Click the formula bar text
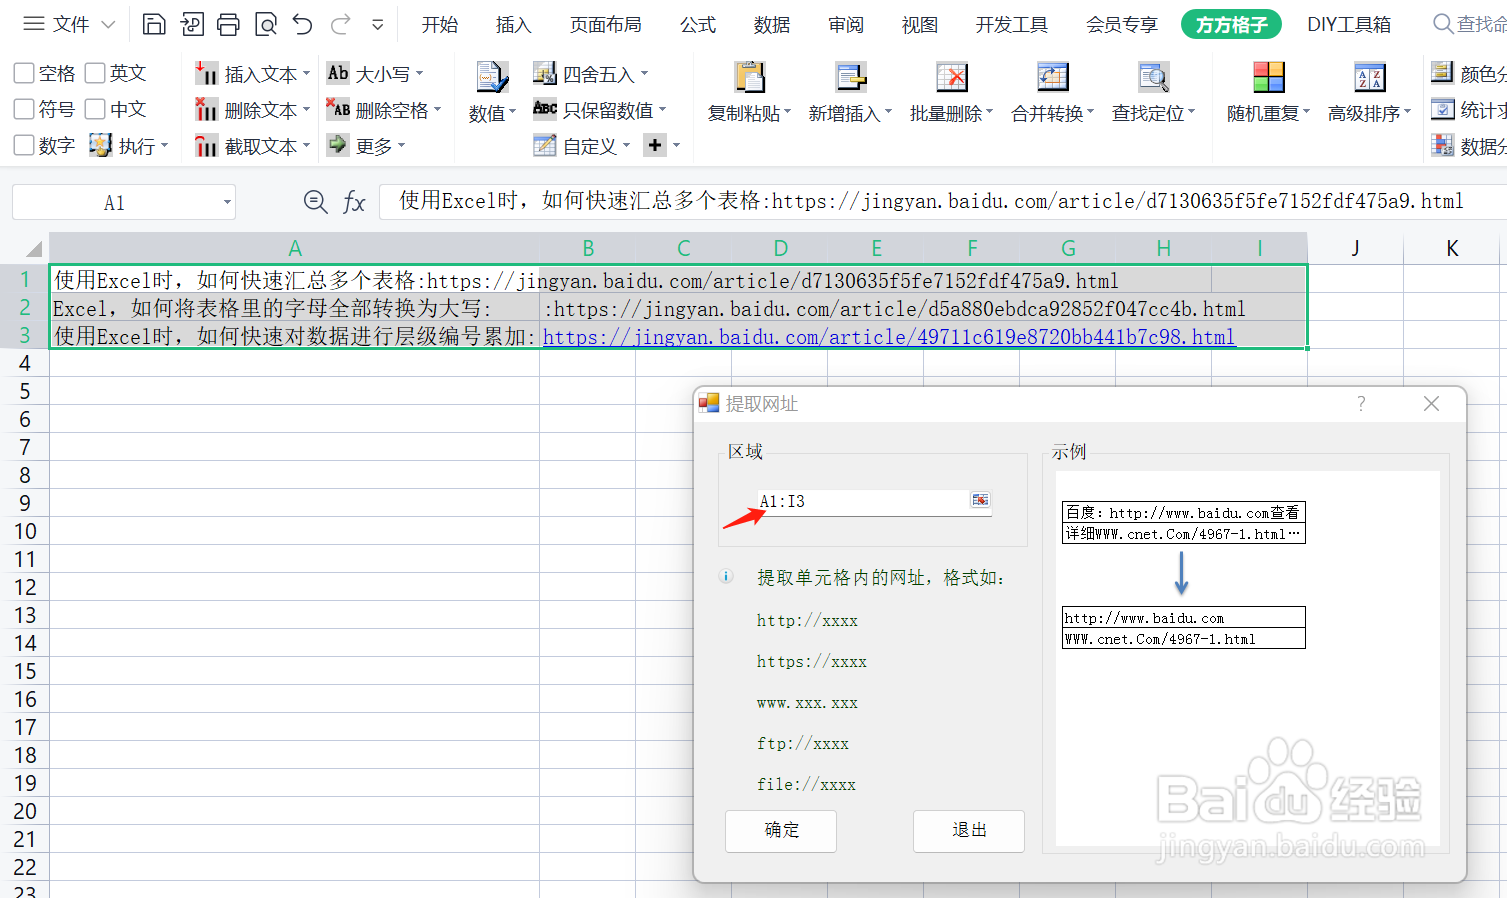The image size is (1507, 898). pos(931,201)
